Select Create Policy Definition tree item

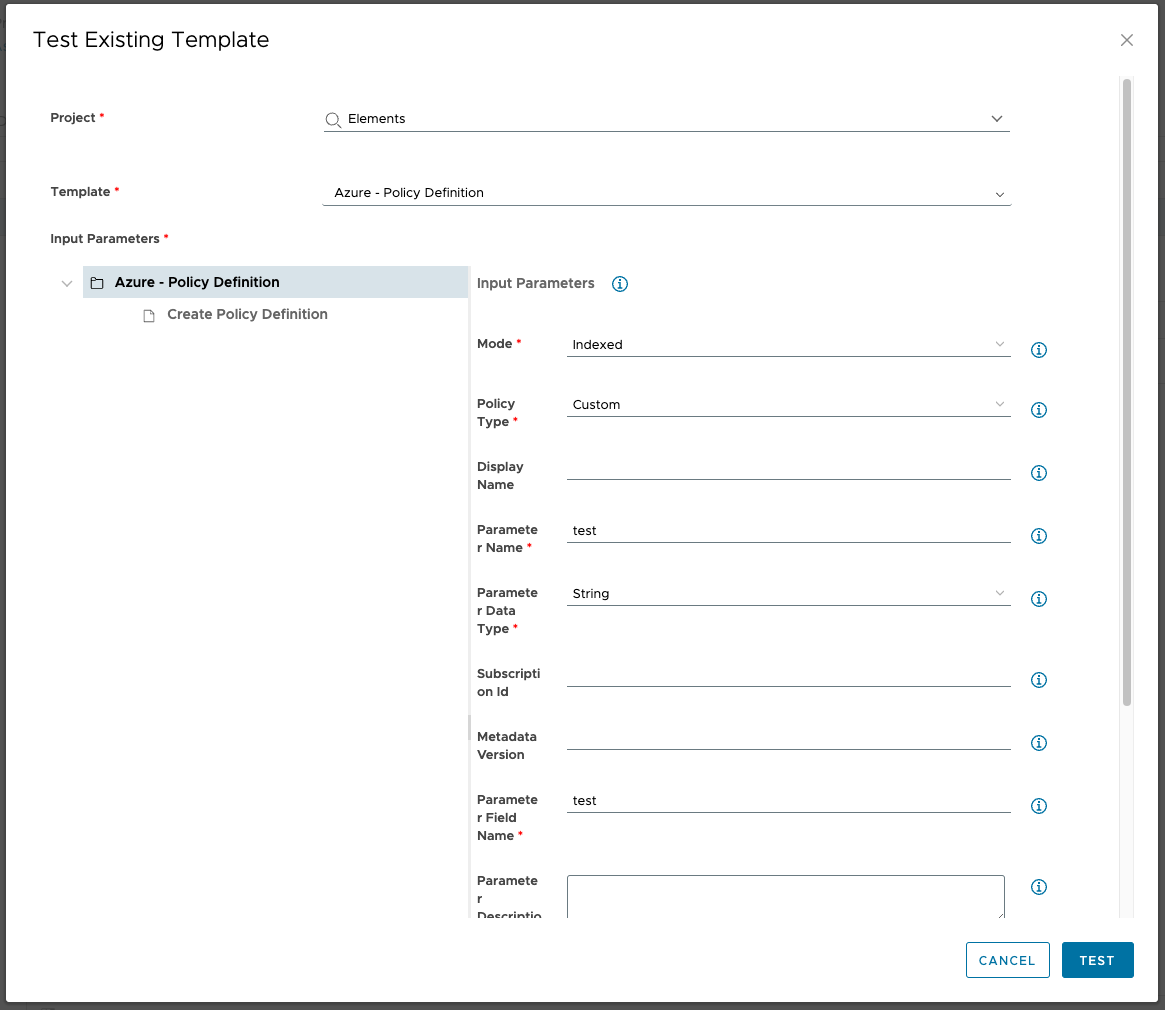pyautogui.click(x=247, y=315)
